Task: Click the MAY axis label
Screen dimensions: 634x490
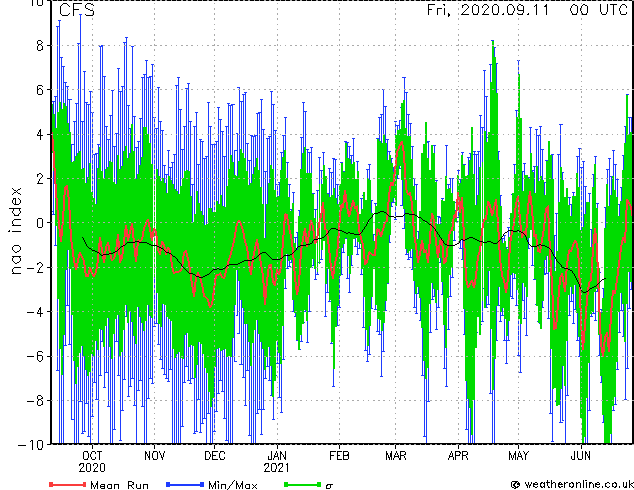Action: coord(518,456)
